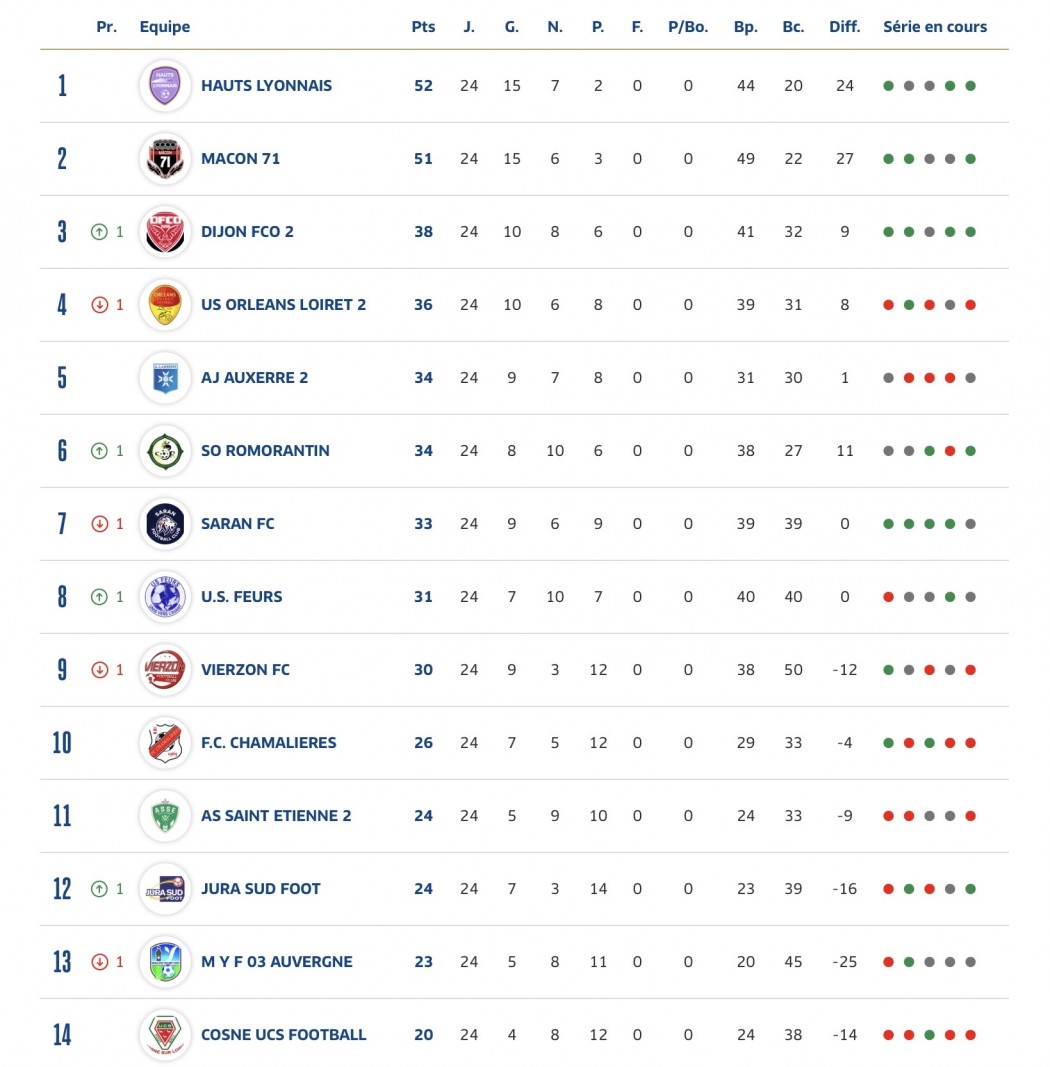Click the red down arrow beside Saran FC
1050x1067 pixels.
pos(99,524)
